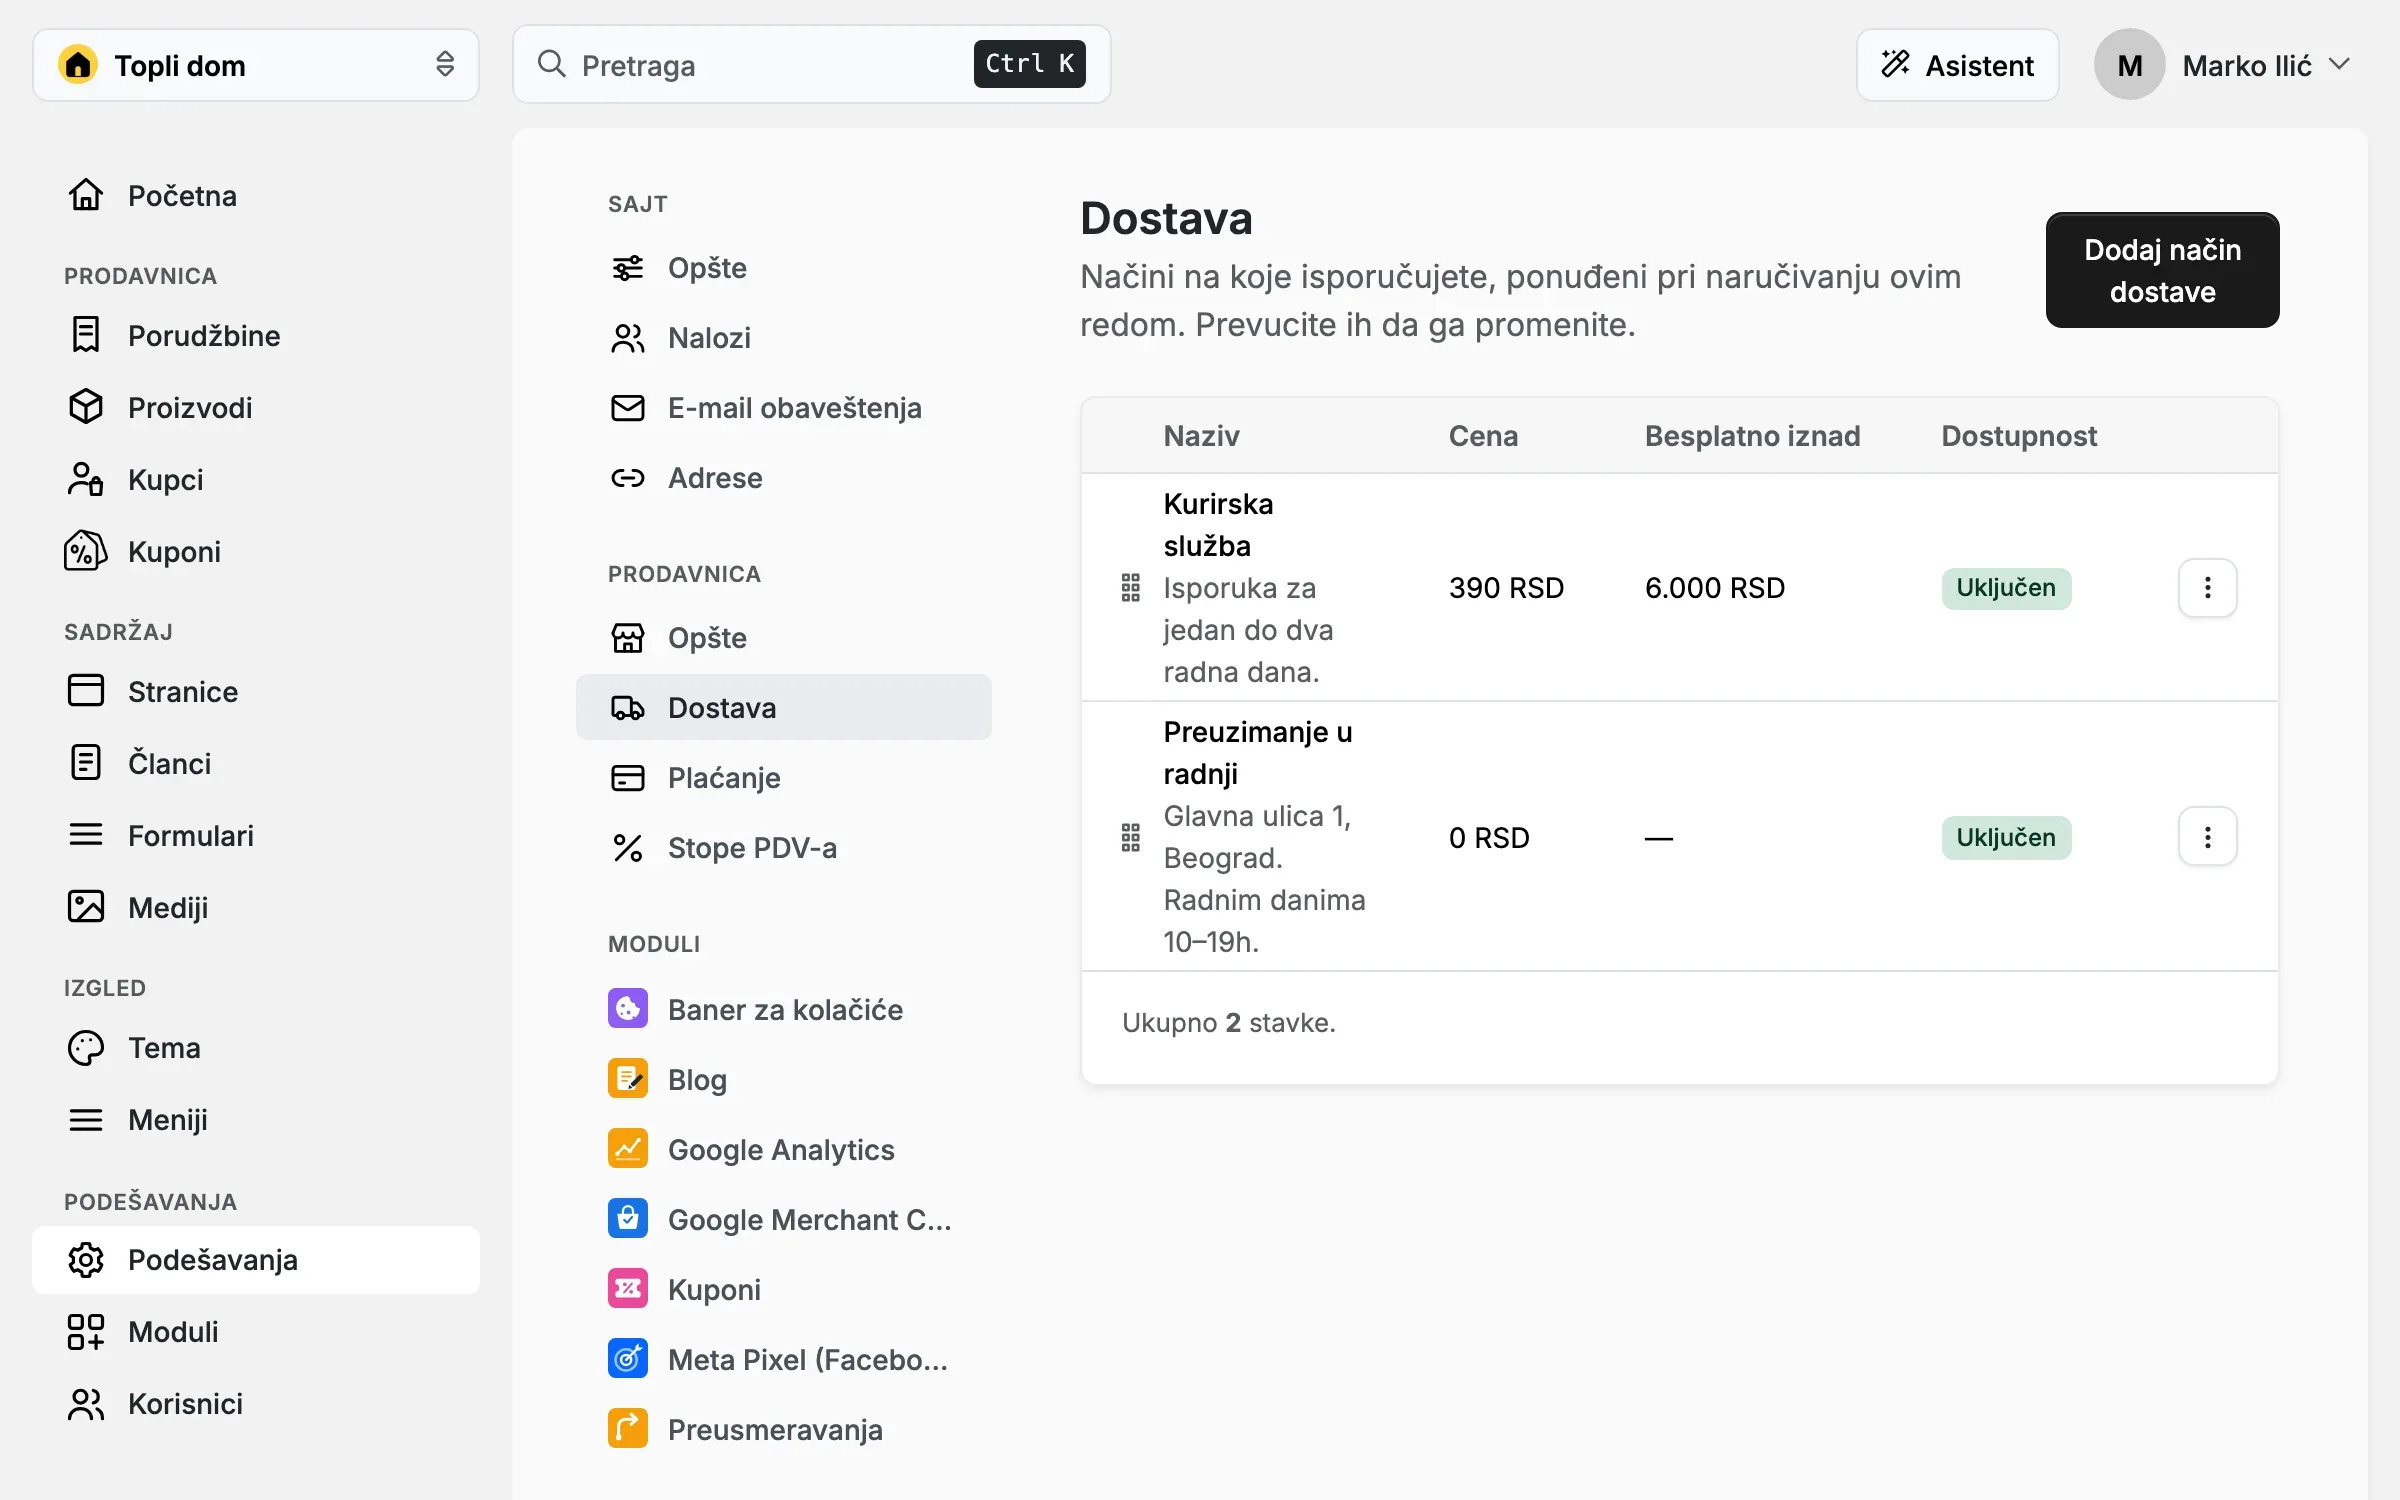Open Google Analytics module

[784, 1149]
